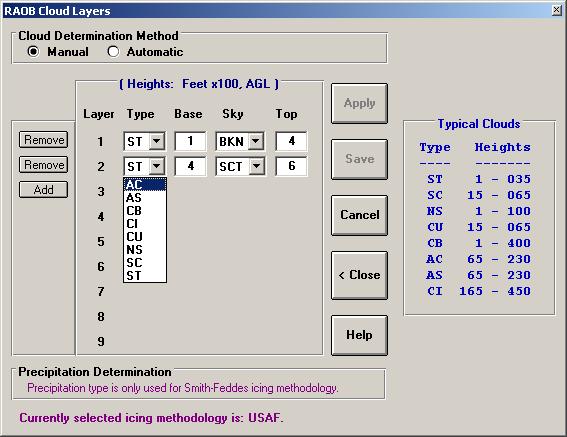The width and height of the screenshot is (567, 437).
Task: Remove cloud layer 2
Action: pyautogui.click(x=43, y=165)
